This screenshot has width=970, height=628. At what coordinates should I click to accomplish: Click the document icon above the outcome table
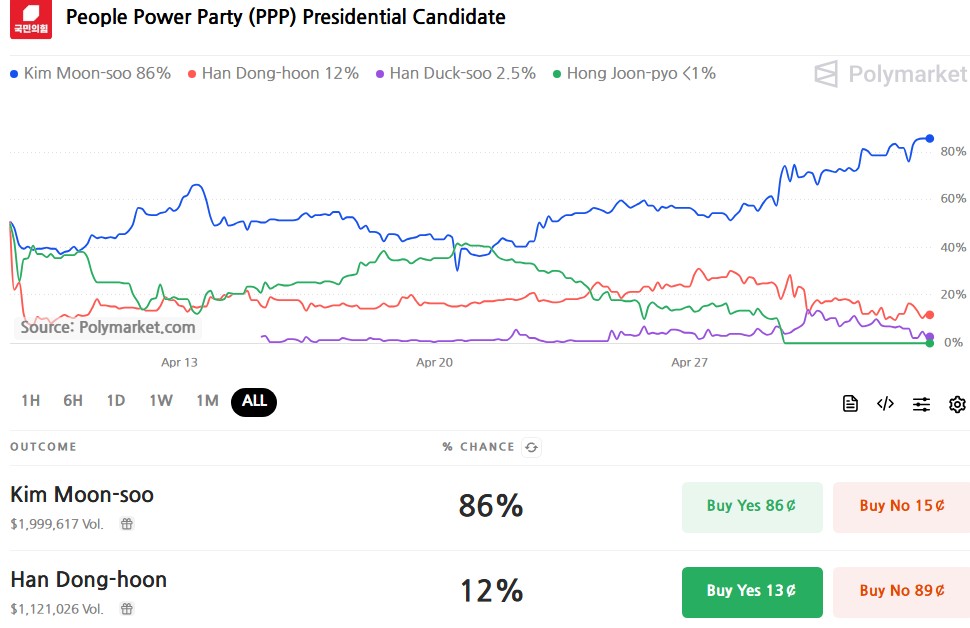pos(850,404)
